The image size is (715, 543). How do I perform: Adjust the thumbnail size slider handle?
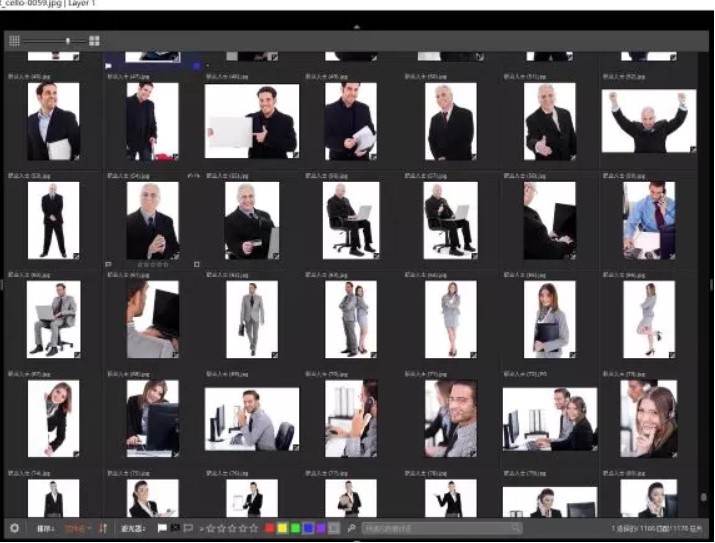coord(68,41)
